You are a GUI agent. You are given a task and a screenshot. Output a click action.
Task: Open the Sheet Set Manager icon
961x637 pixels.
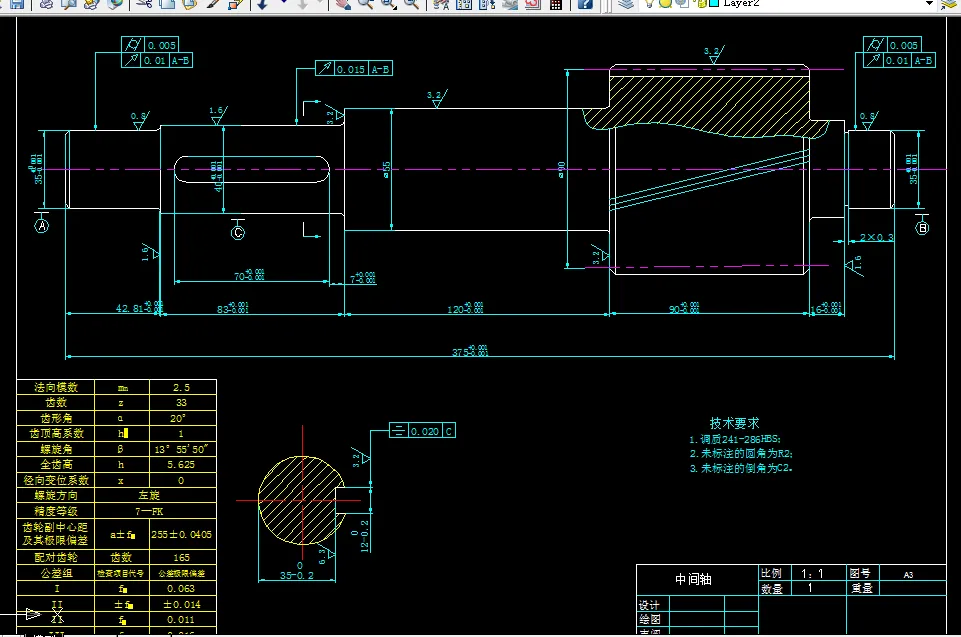[509, 4]
